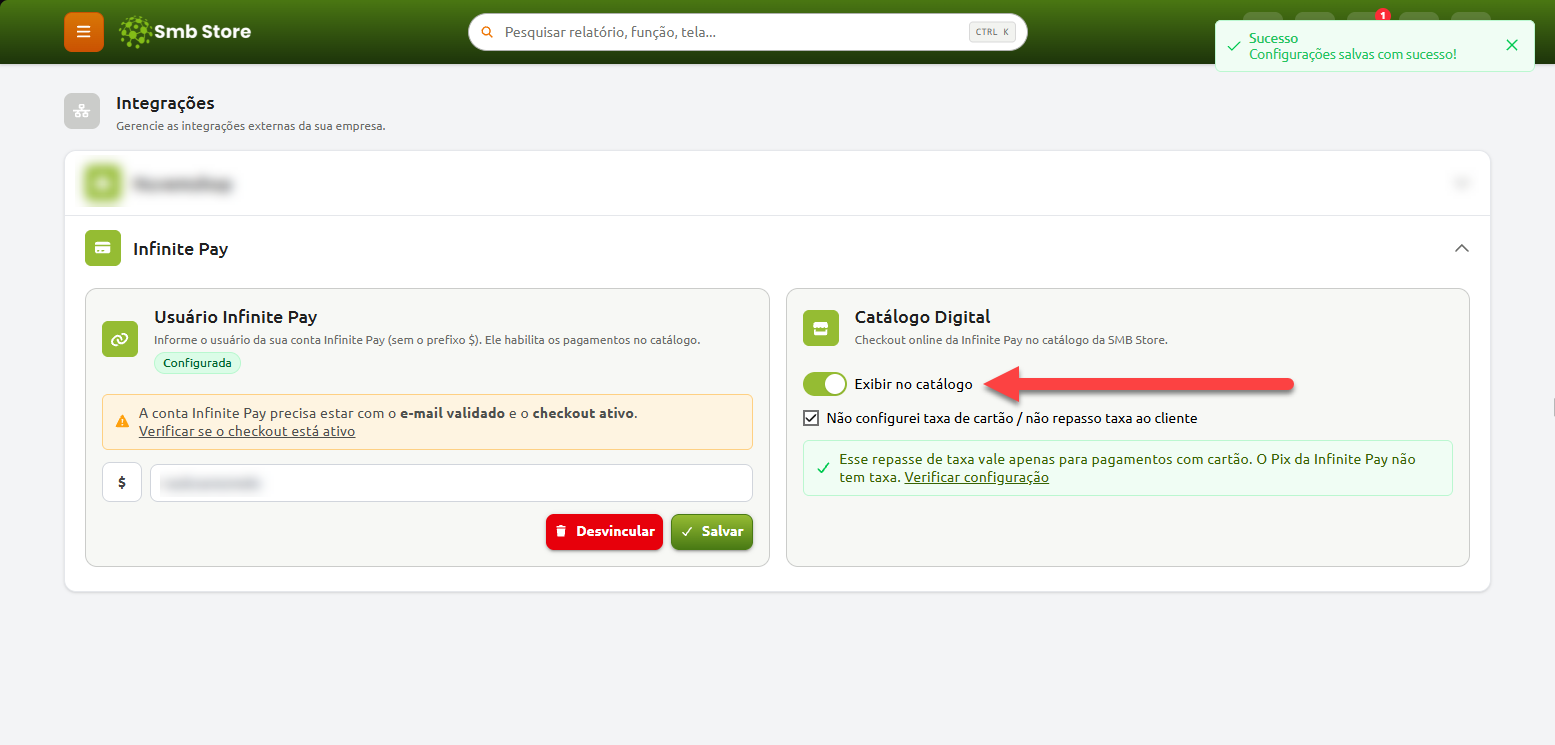The height and width of the screenshot is (745, 1555).
Task: Click the Integrações header icon
Action: (x=82, y=111)
